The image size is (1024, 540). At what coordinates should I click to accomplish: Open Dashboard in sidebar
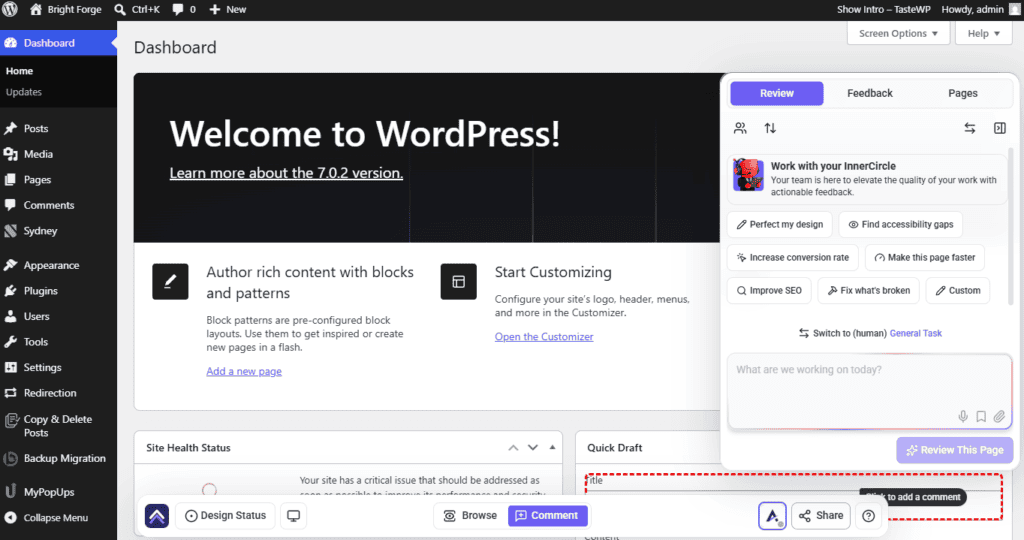click(58, 43)
